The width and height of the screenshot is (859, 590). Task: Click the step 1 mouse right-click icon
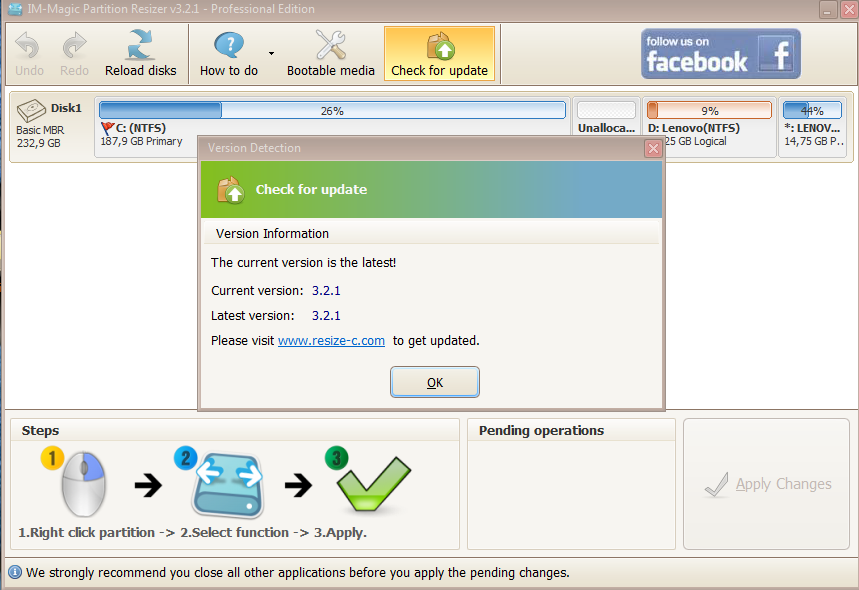83,484
